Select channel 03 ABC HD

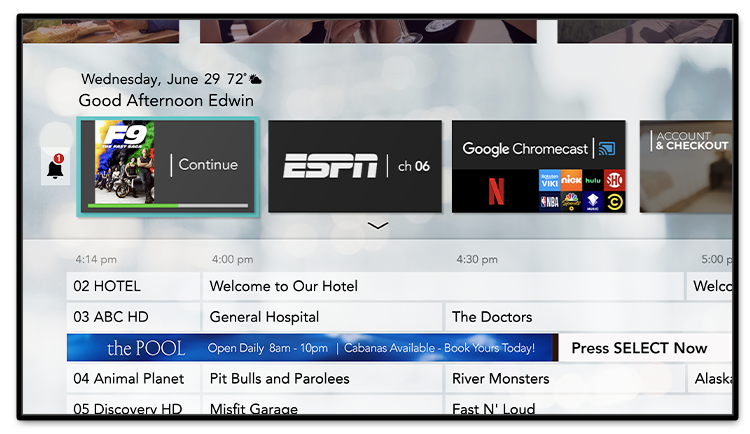(134, 317)
